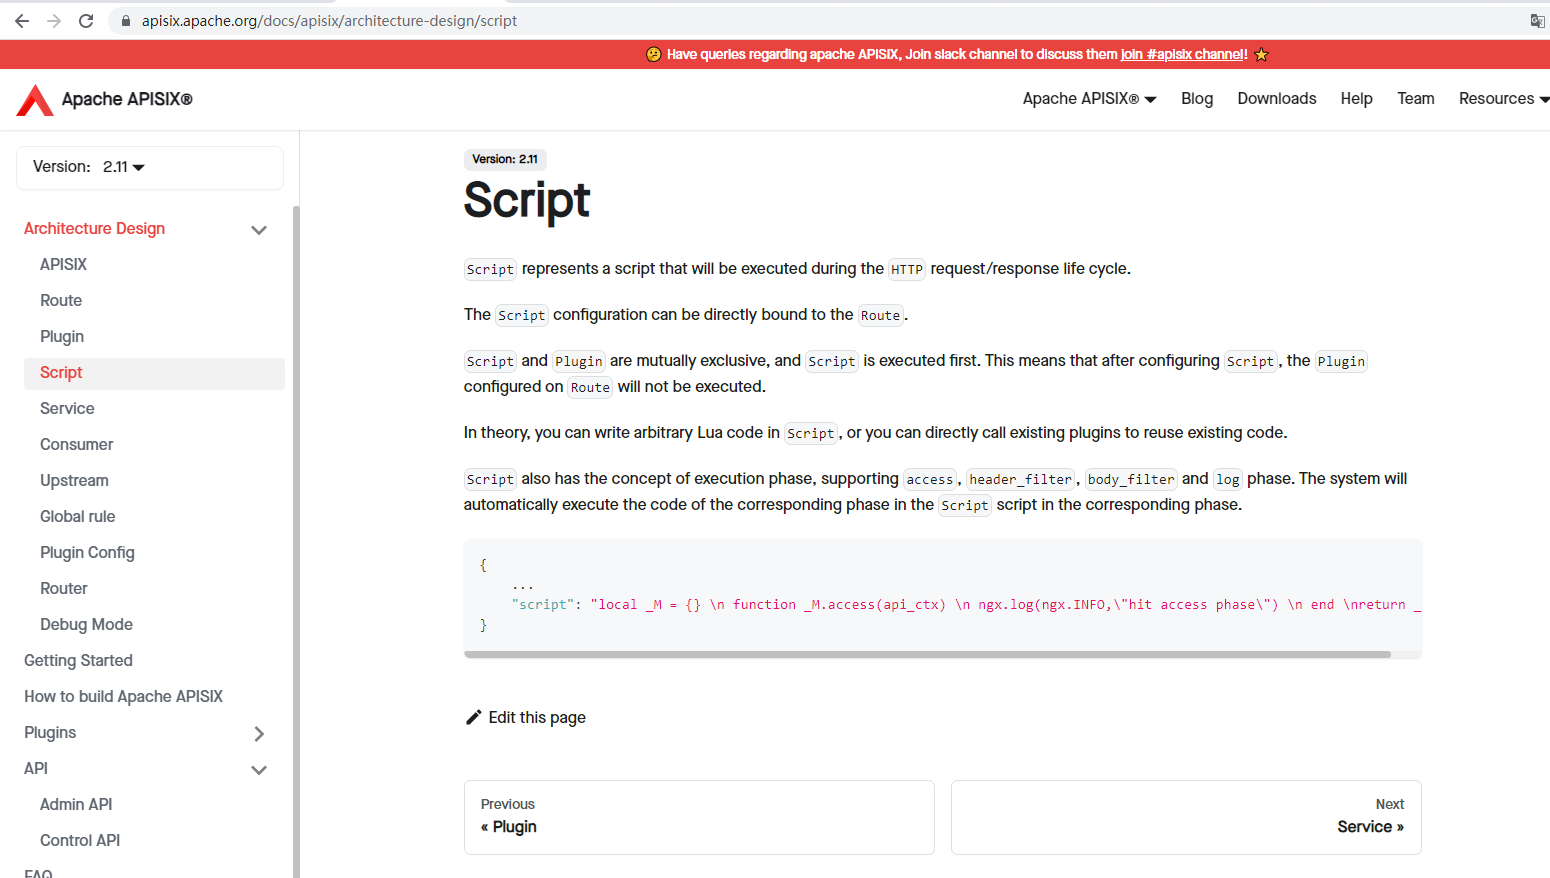This screenshot has width=1550, height=878.
Task: Open the translate page icon in address bar
Action: click(1537, 21)
